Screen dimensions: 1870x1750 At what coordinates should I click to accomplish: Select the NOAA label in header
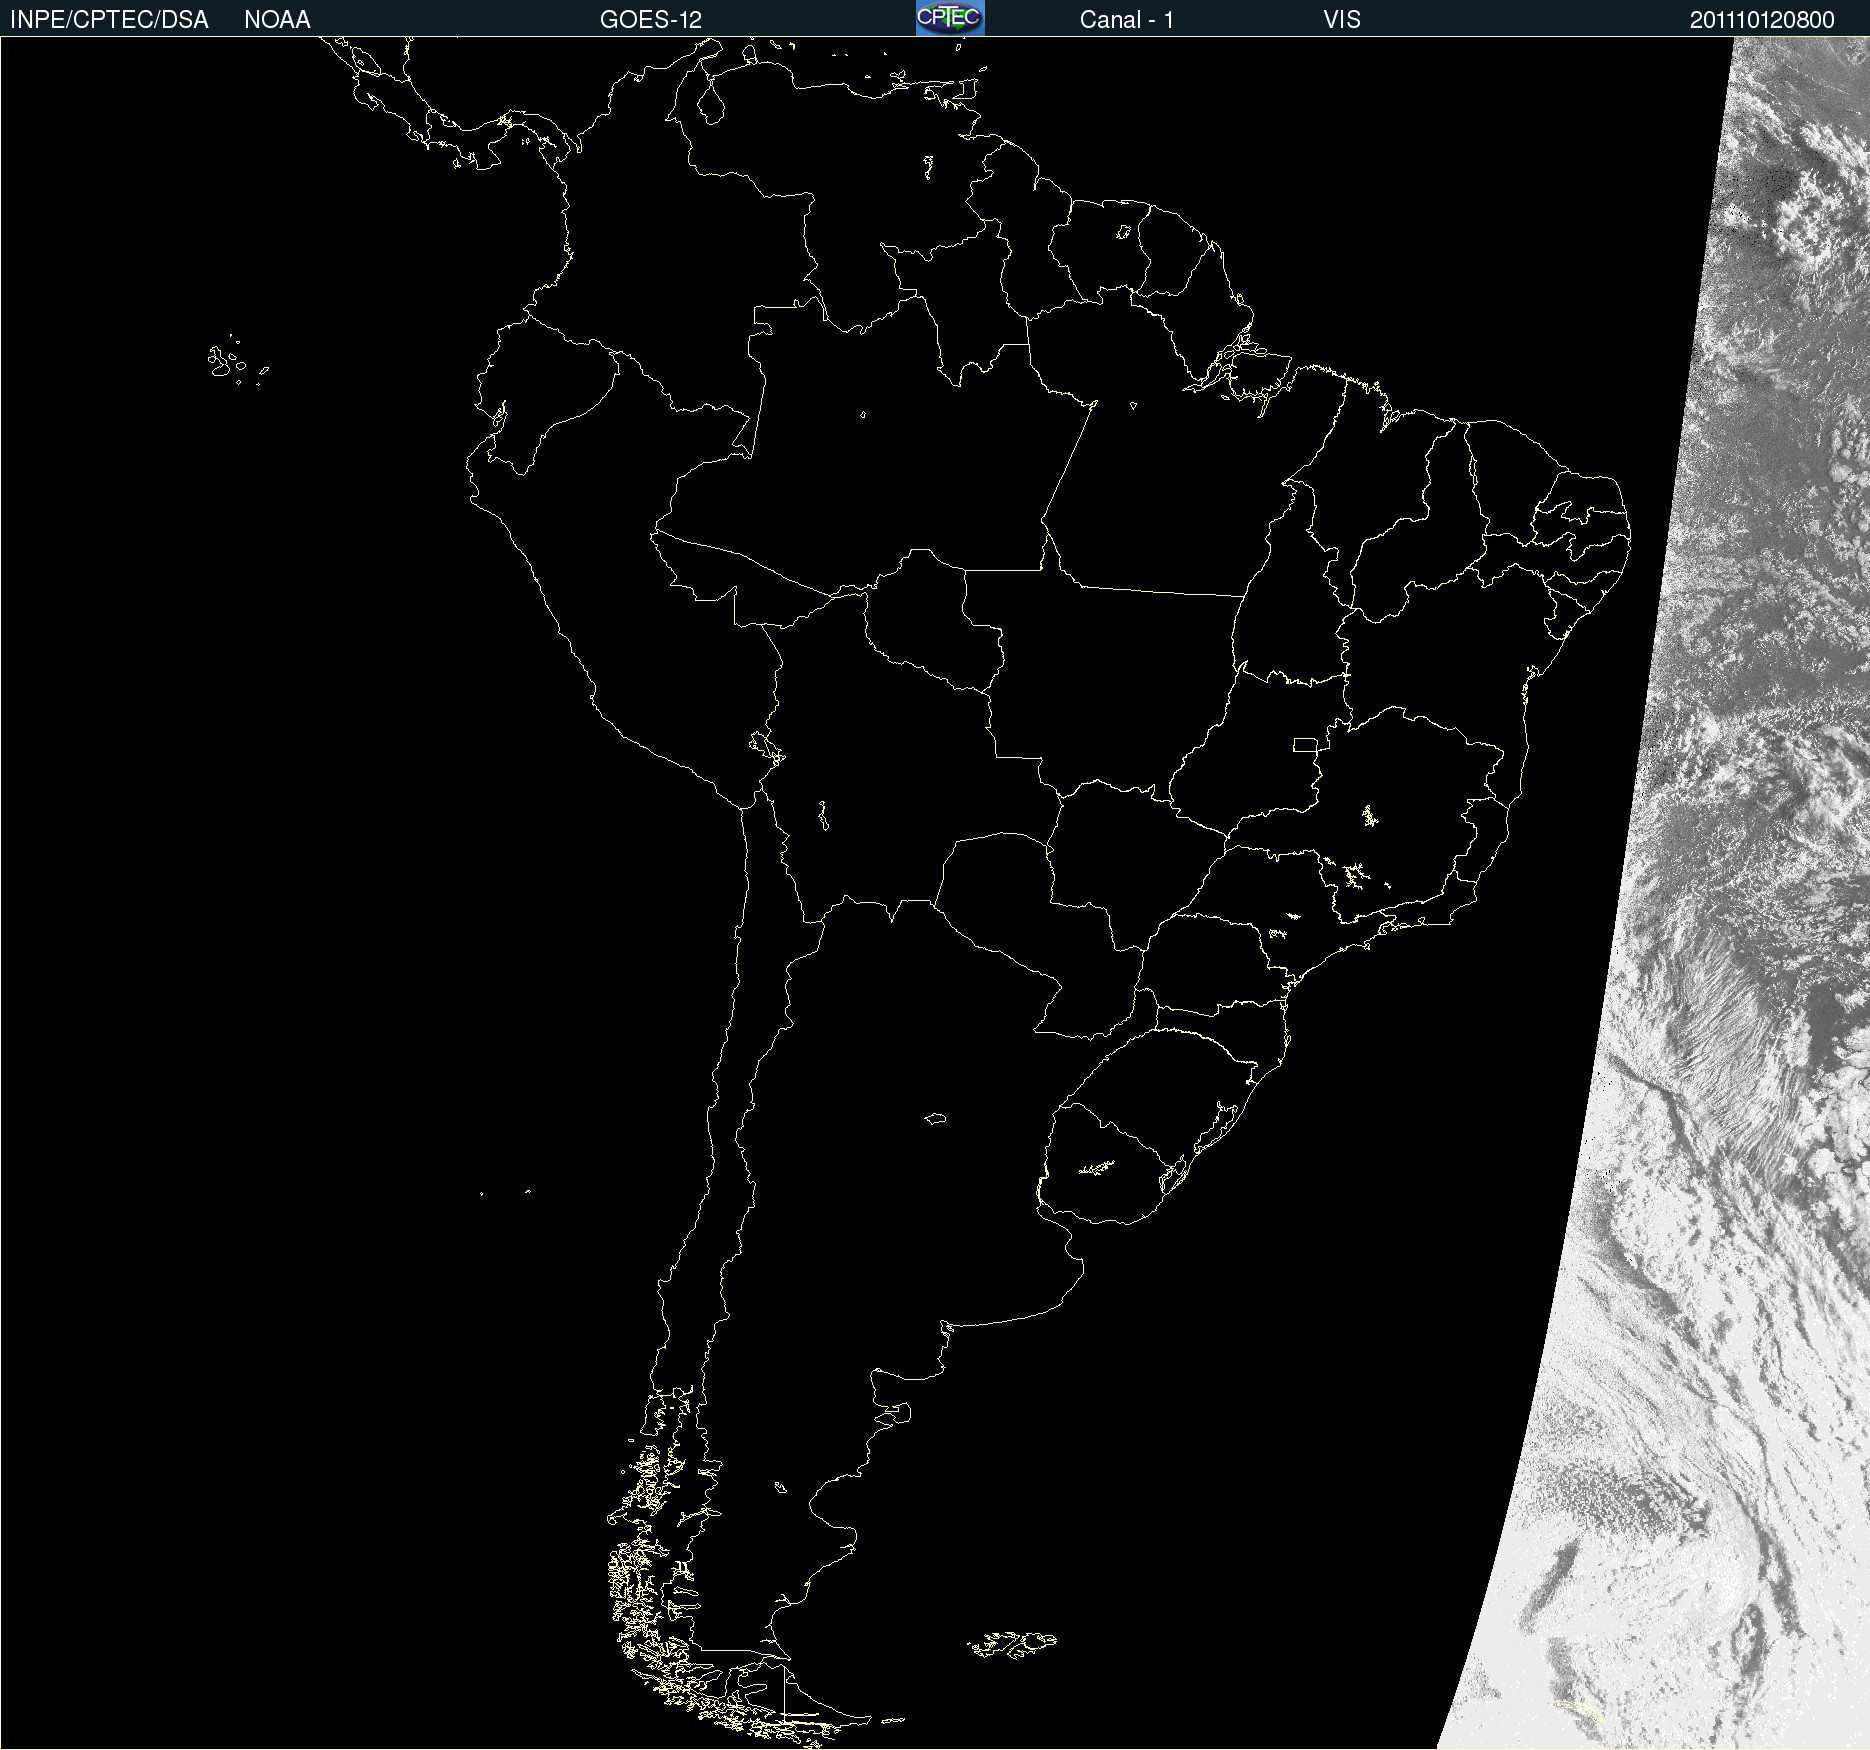point(277,20)
